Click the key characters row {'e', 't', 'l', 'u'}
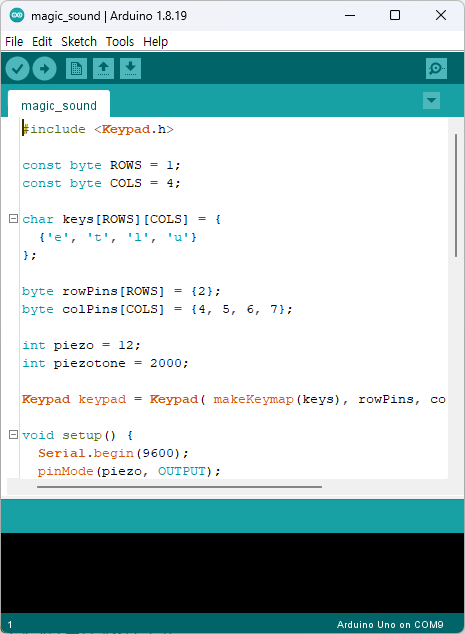Viewport: 465px width, 634px height. (118, 237)
